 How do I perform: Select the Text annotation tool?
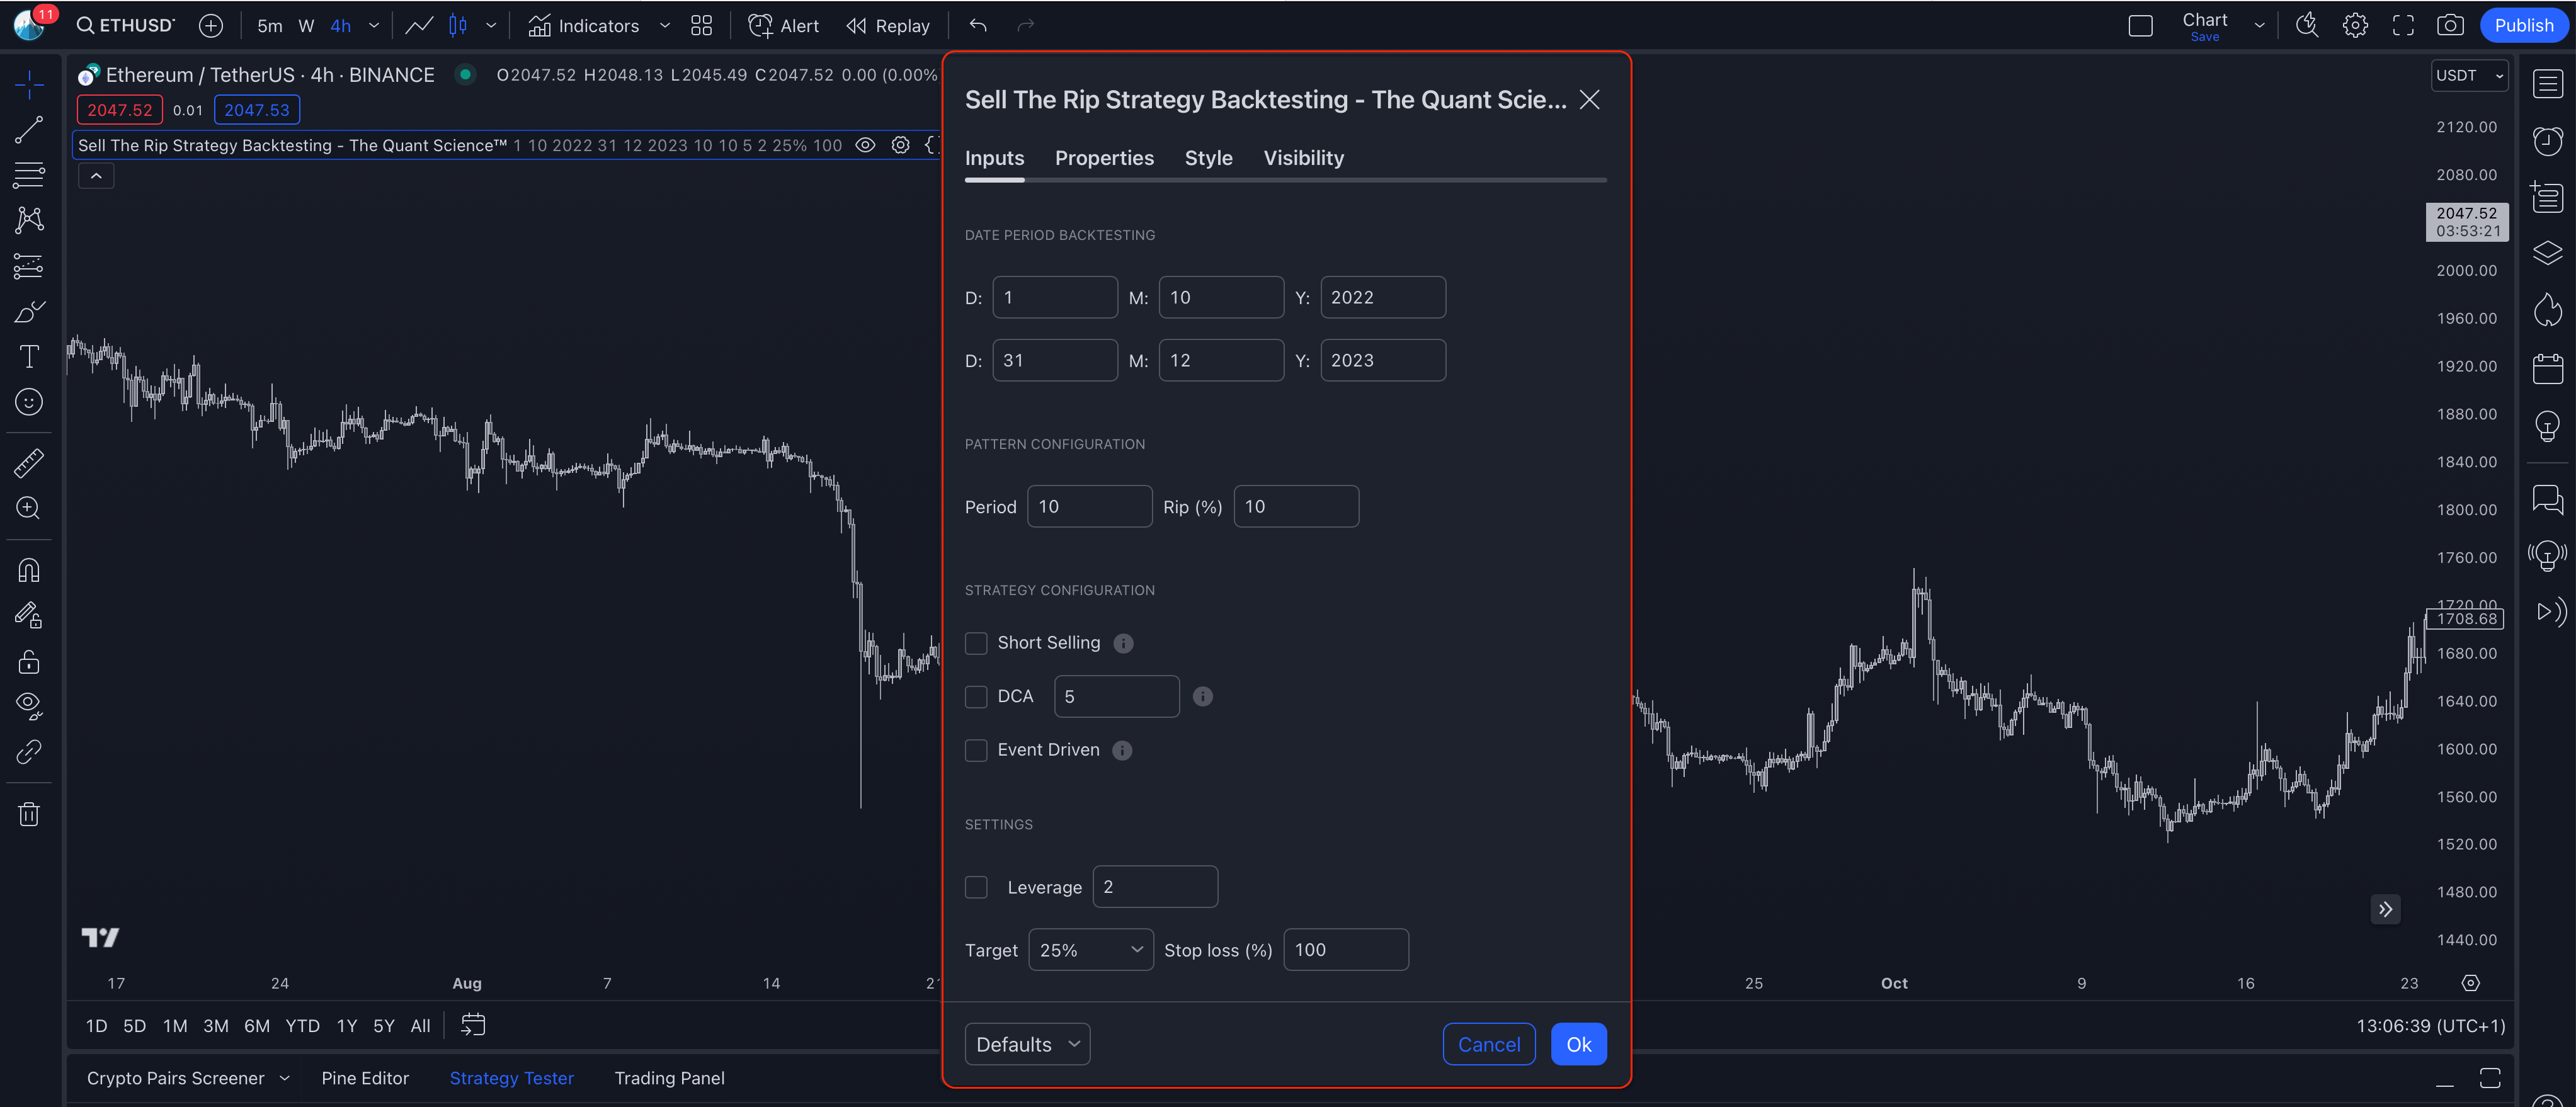pyautogui.click(x=29, y=357)
